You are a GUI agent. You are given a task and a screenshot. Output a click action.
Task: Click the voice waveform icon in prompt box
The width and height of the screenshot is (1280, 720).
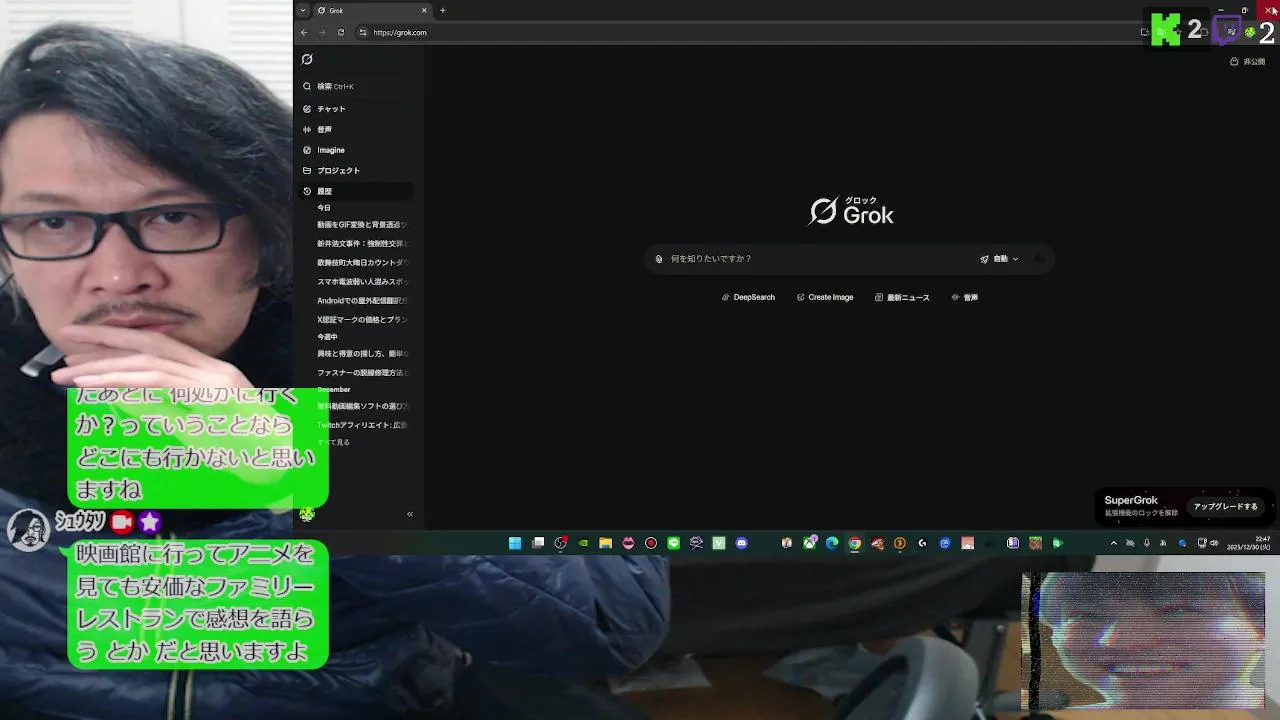[1039, 259]
